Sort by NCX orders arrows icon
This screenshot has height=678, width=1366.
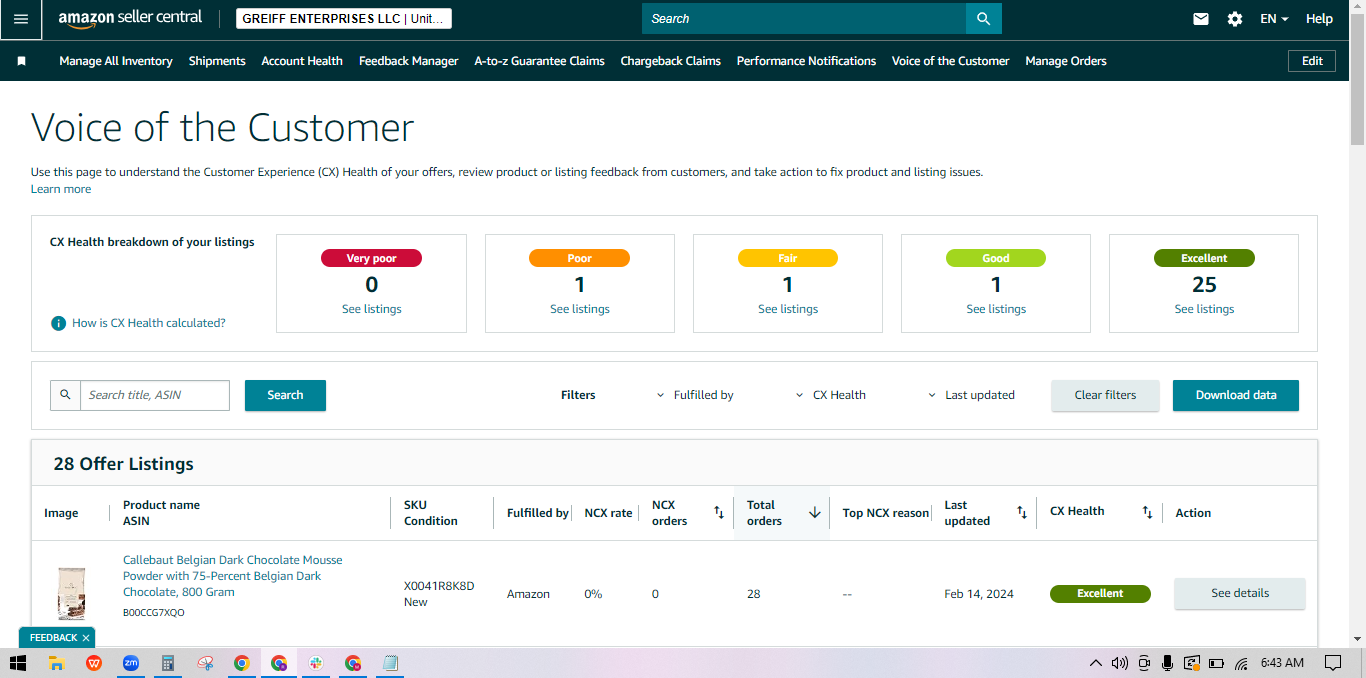point(718,513)
